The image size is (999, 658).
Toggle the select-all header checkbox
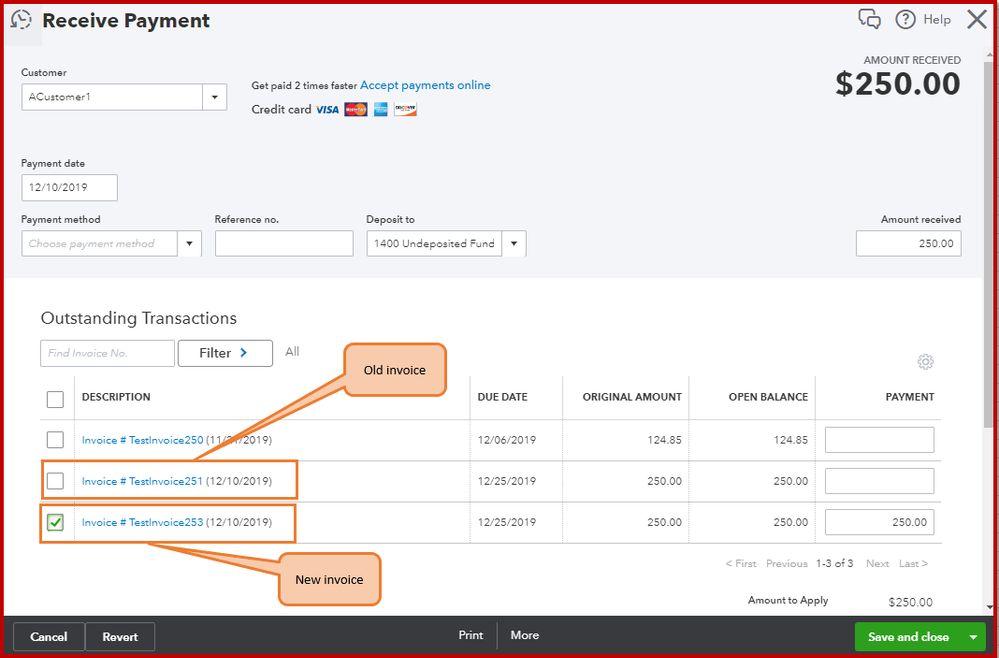point(55,399)
